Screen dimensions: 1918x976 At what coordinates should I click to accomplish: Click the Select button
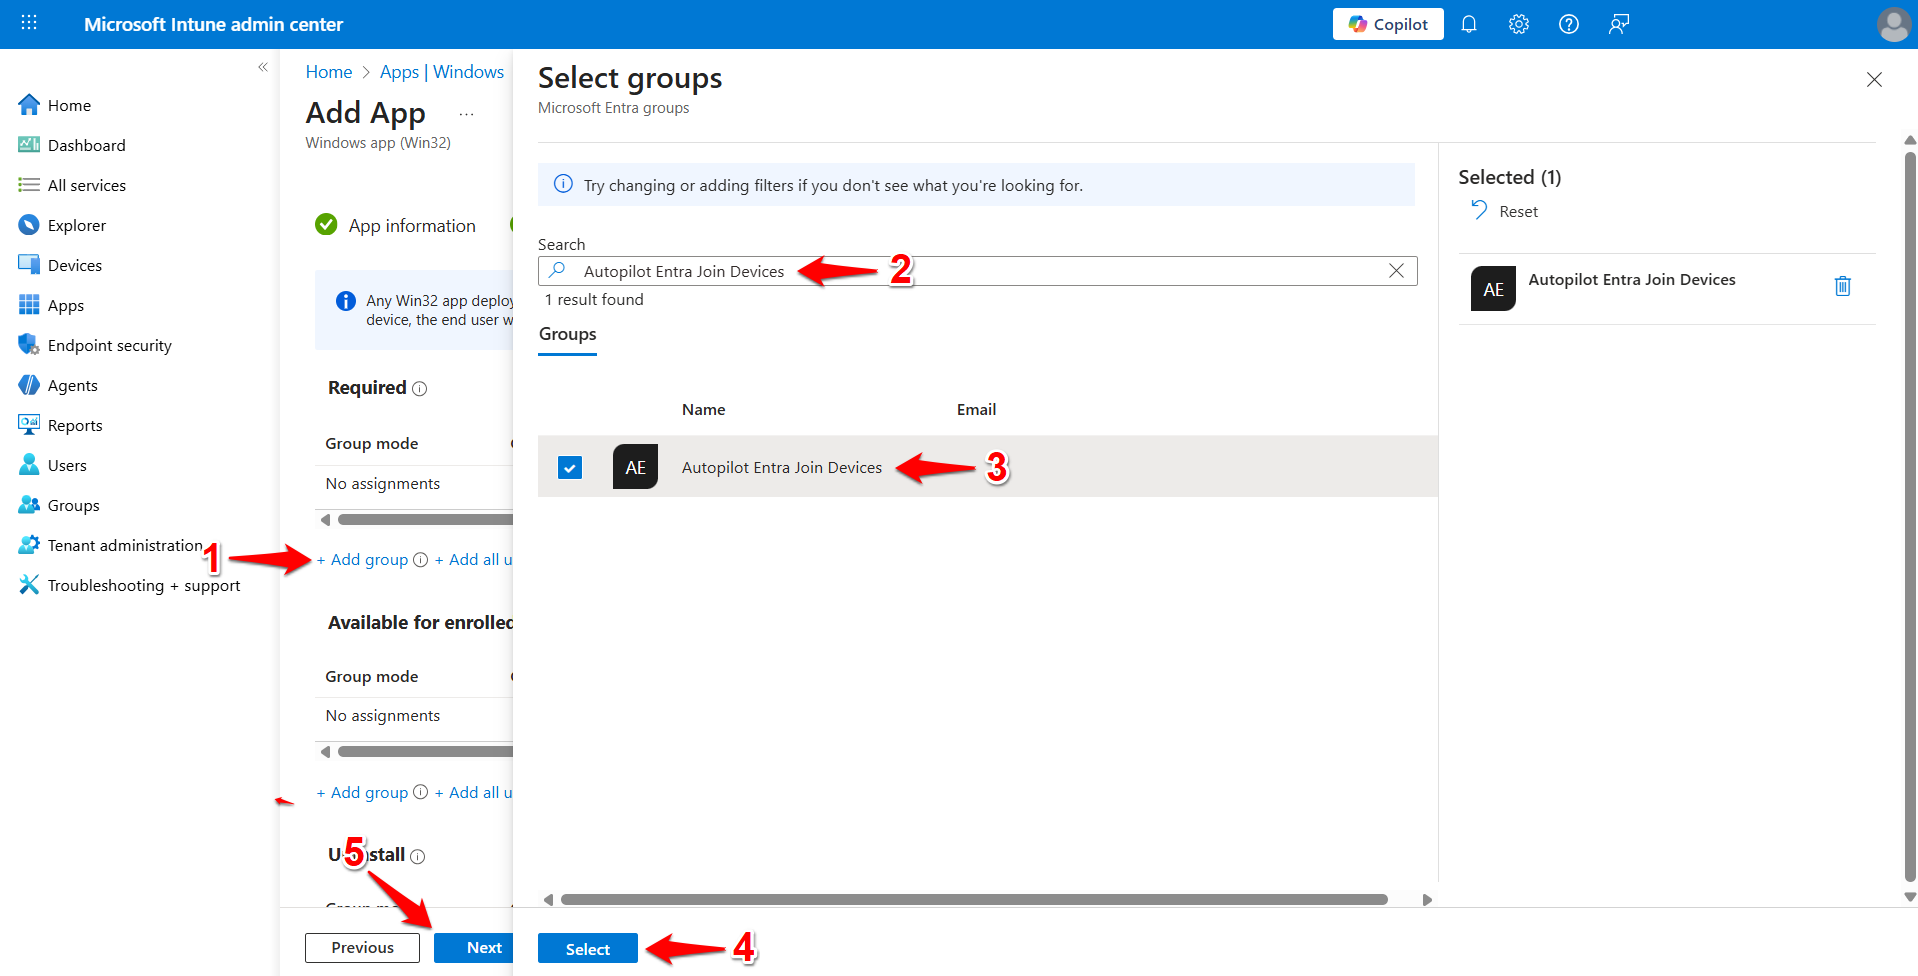pyautogui.click(x=588, y=949)
